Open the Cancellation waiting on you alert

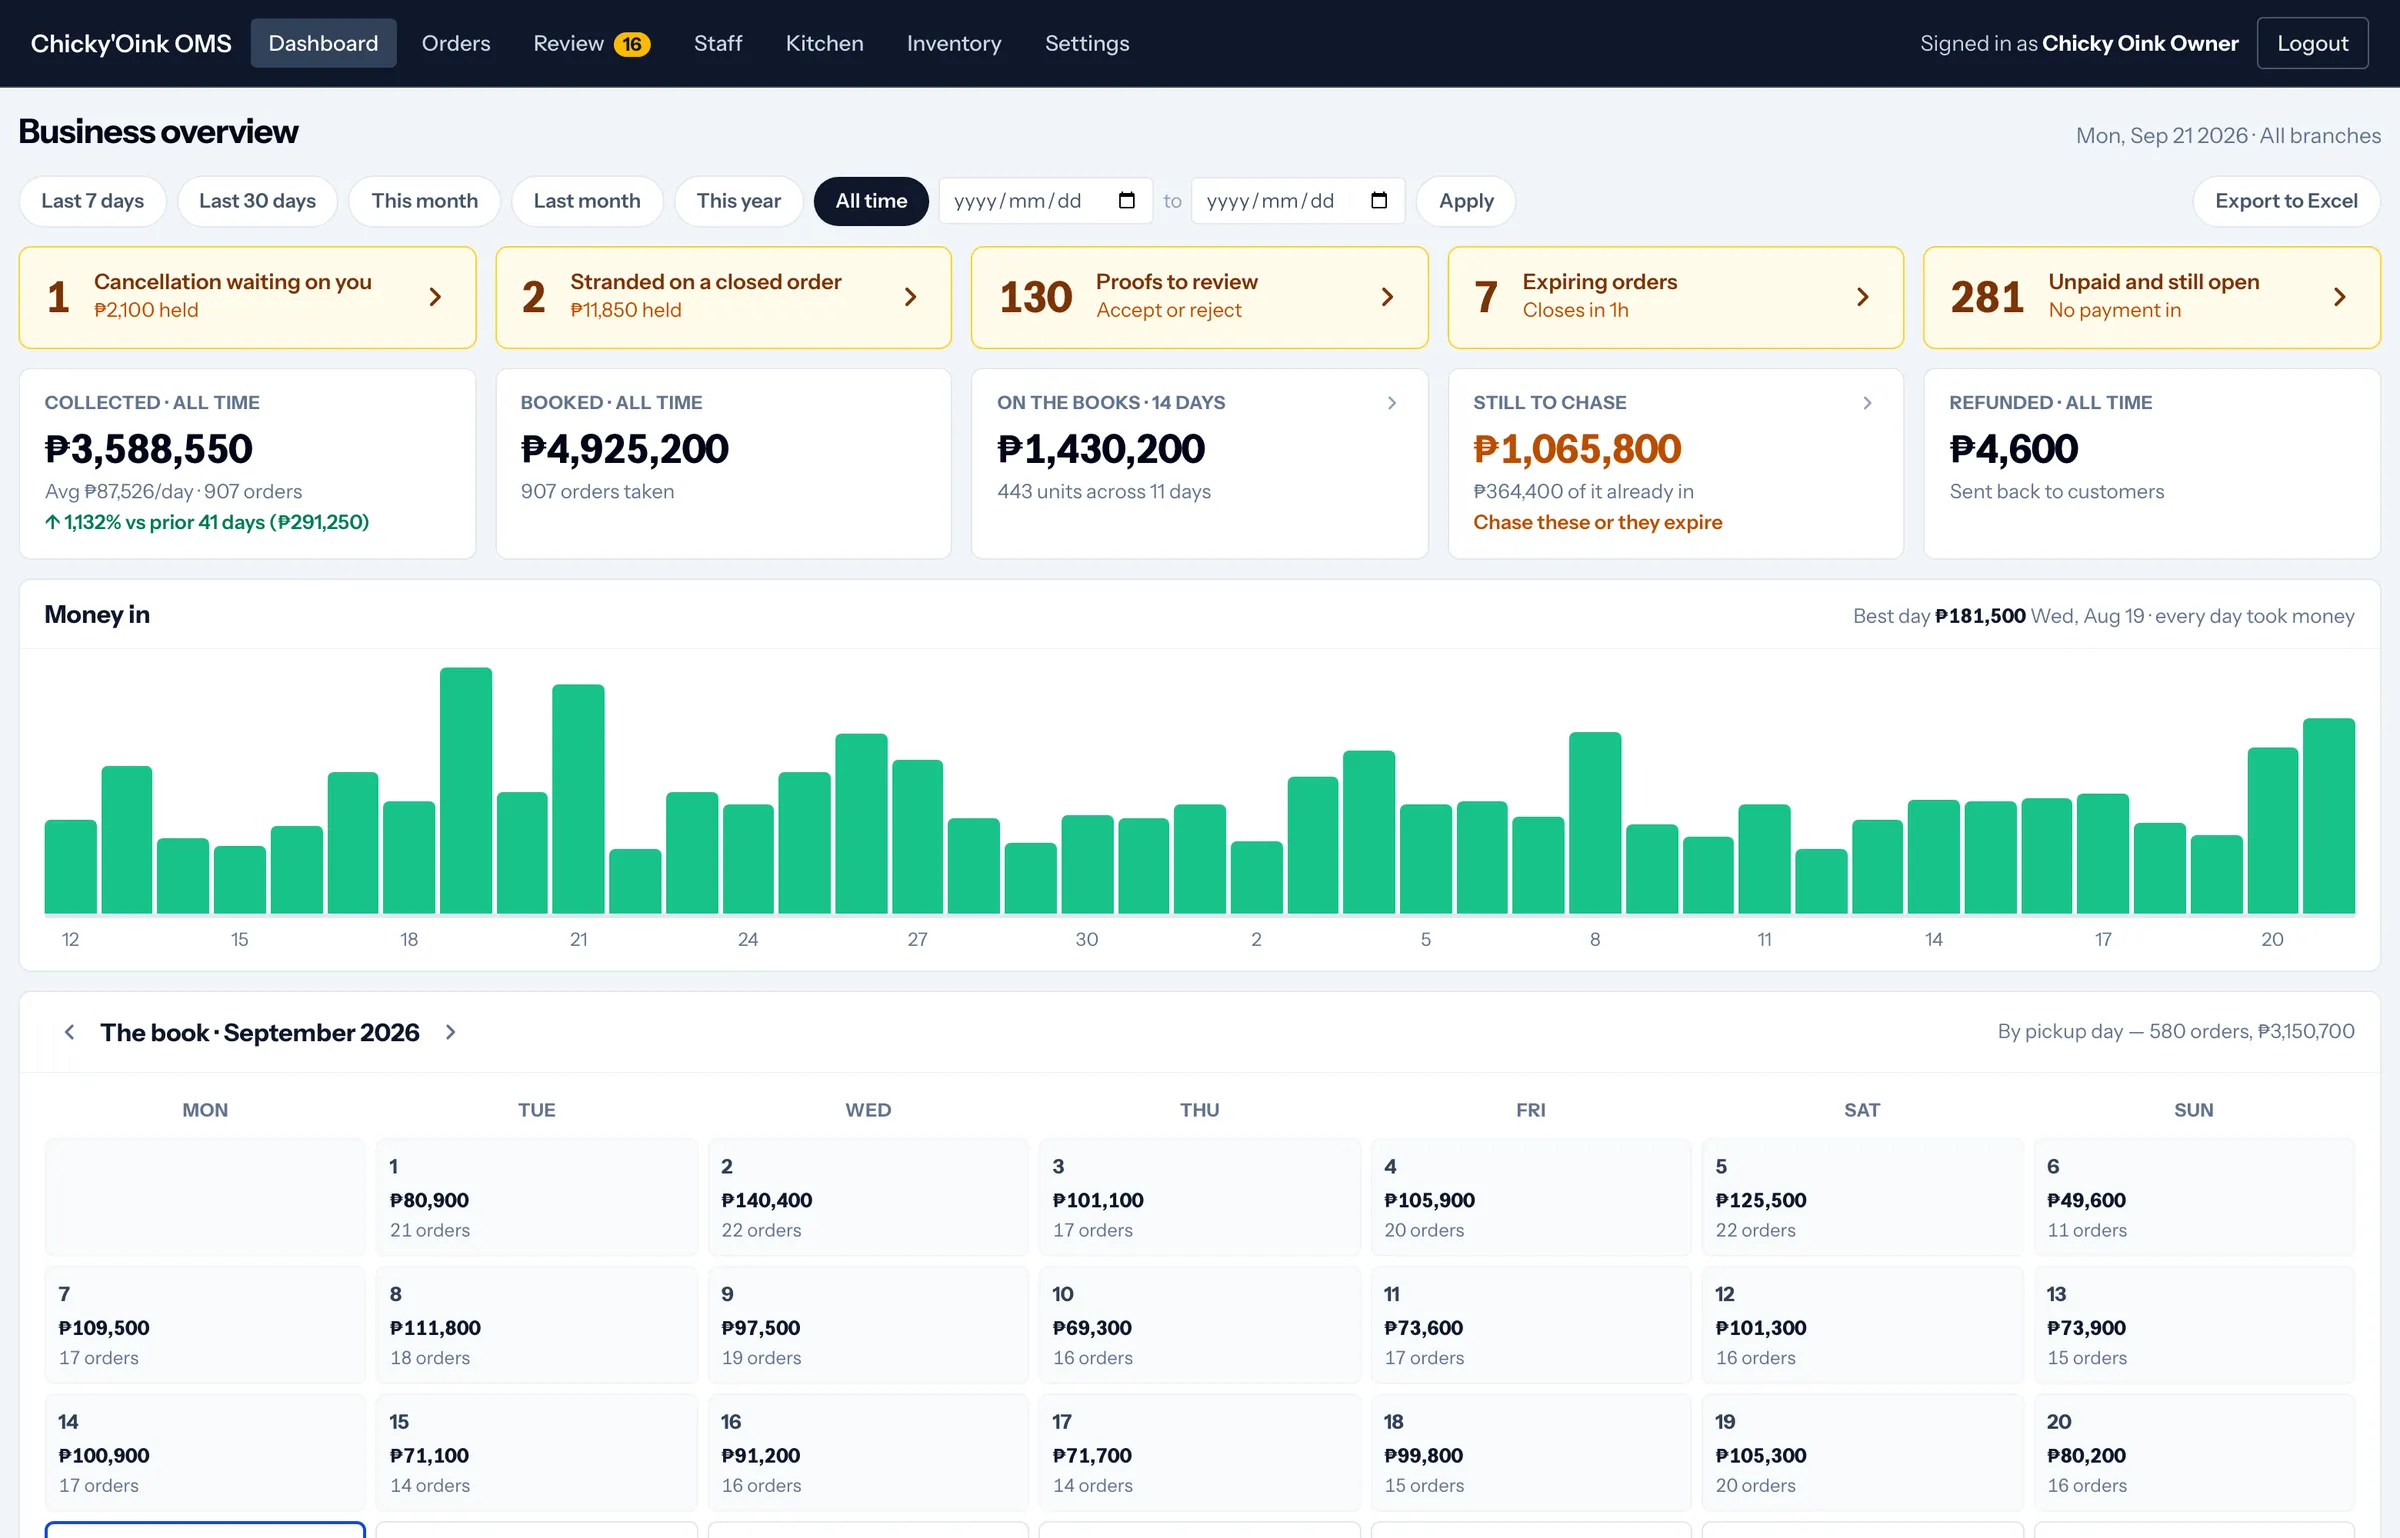247,297
